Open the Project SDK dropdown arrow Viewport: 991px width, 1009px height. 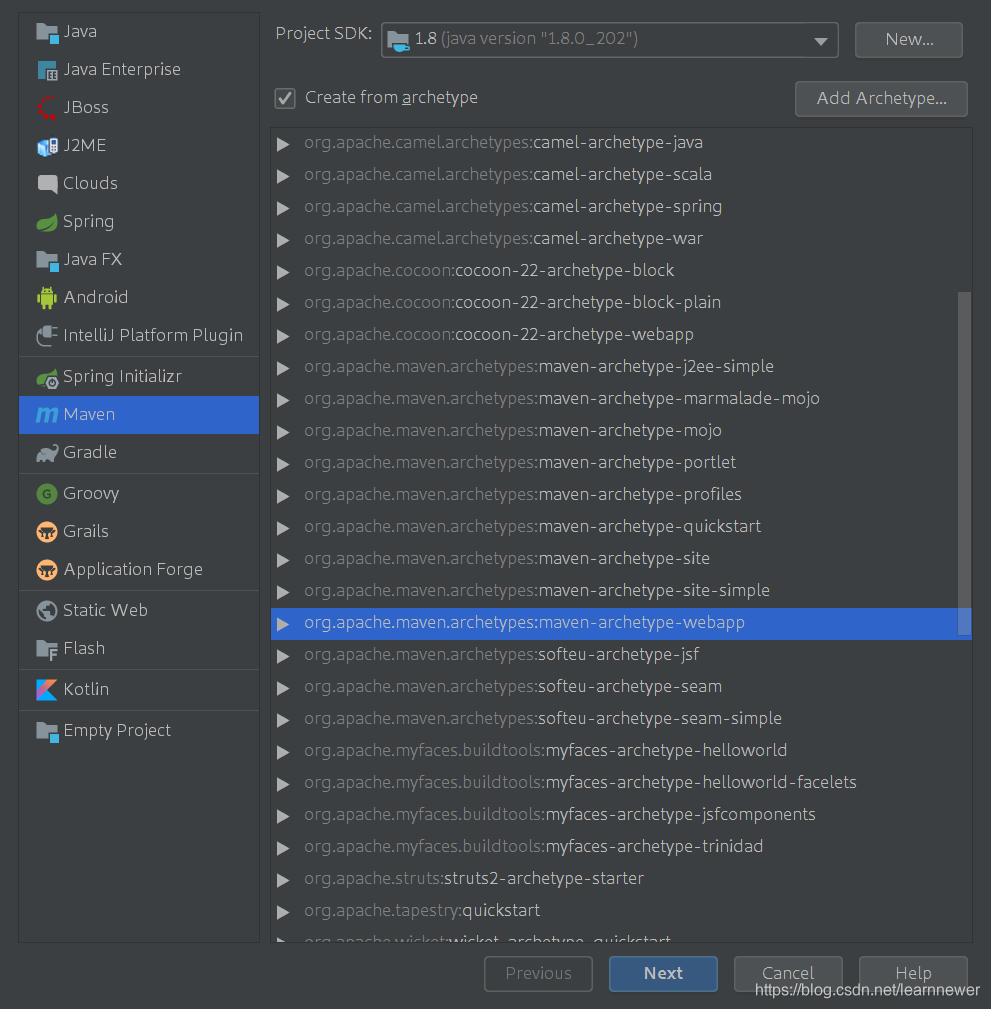pyautogui.click(x=820, y=41)
